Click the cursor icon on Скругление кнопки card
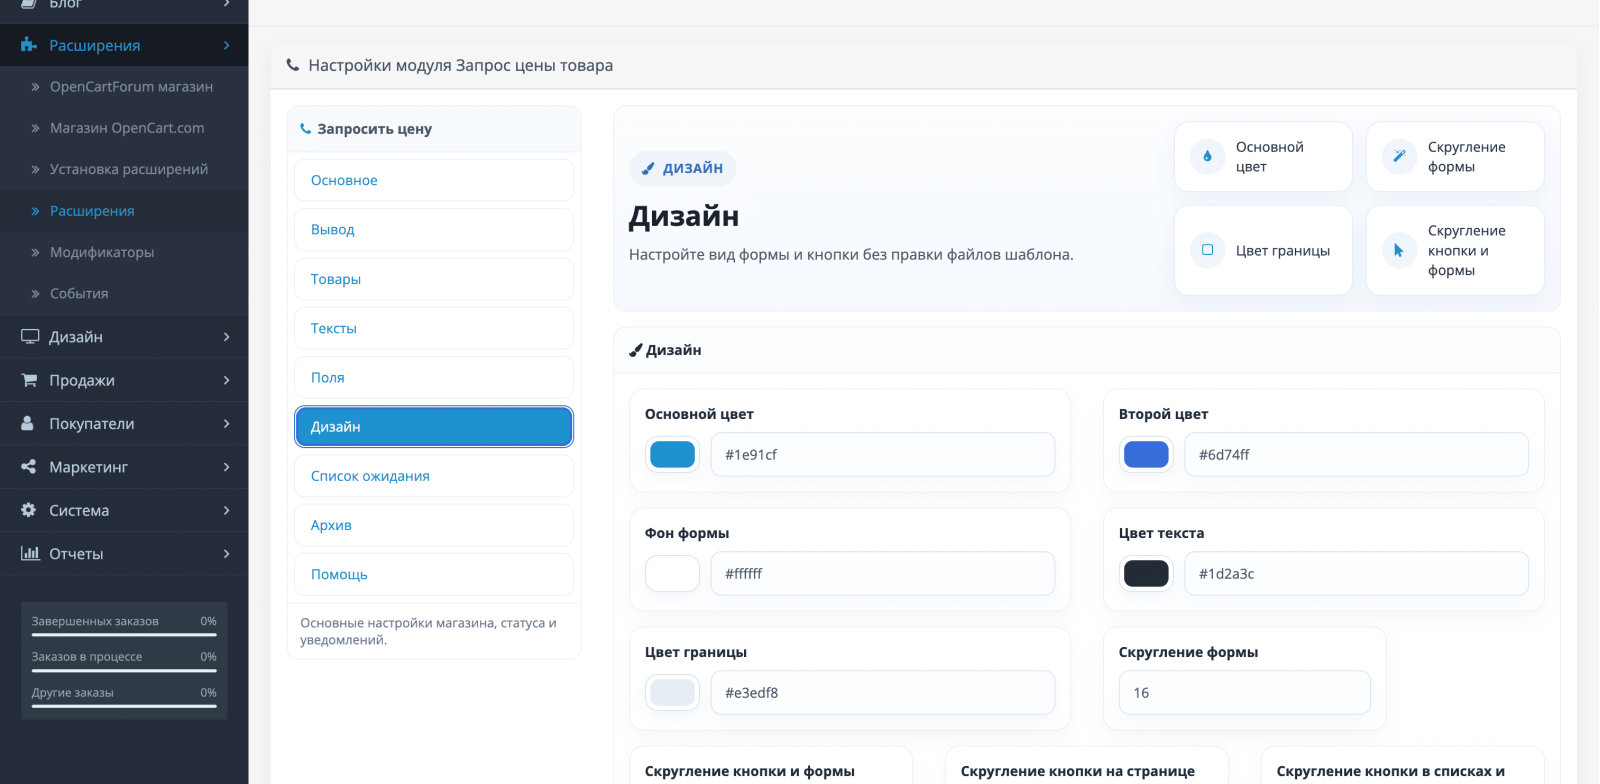1600x784 pixels. click(x=1399, y=250)
